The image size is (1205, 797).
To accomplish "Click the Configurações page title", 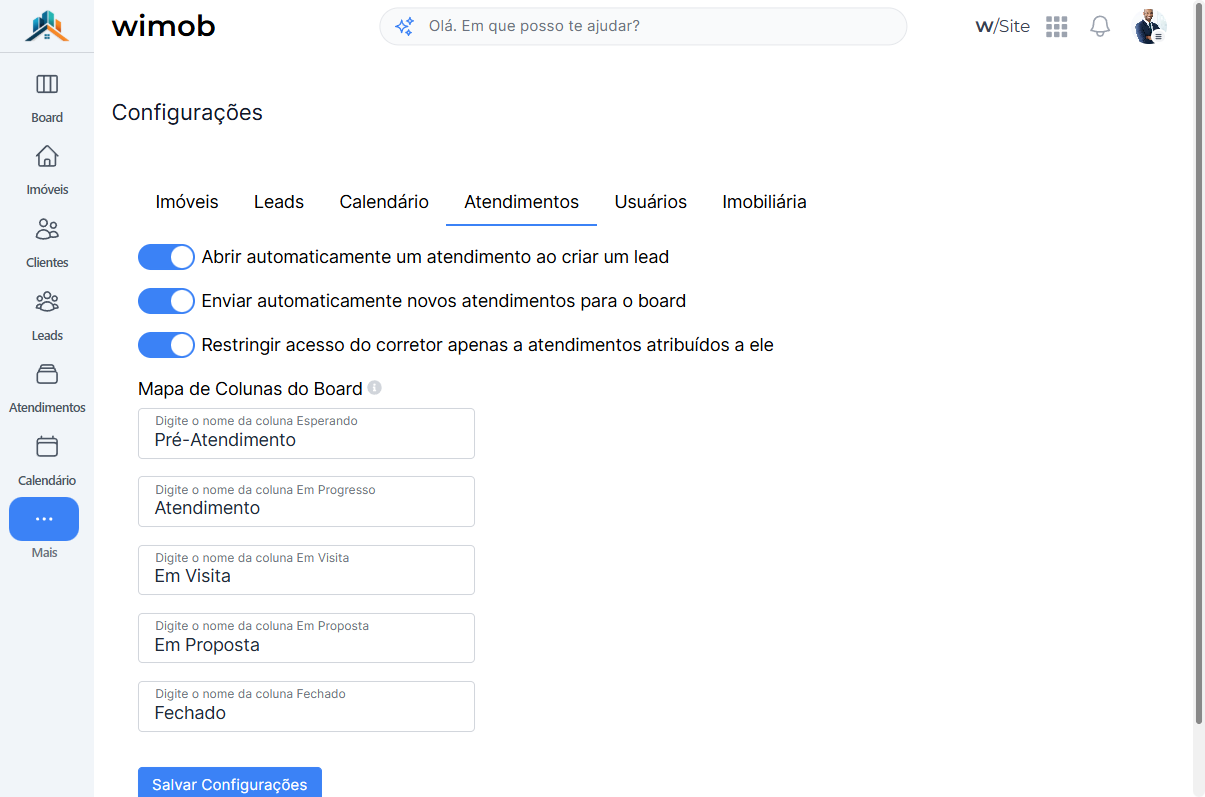I will click(187, 113).
